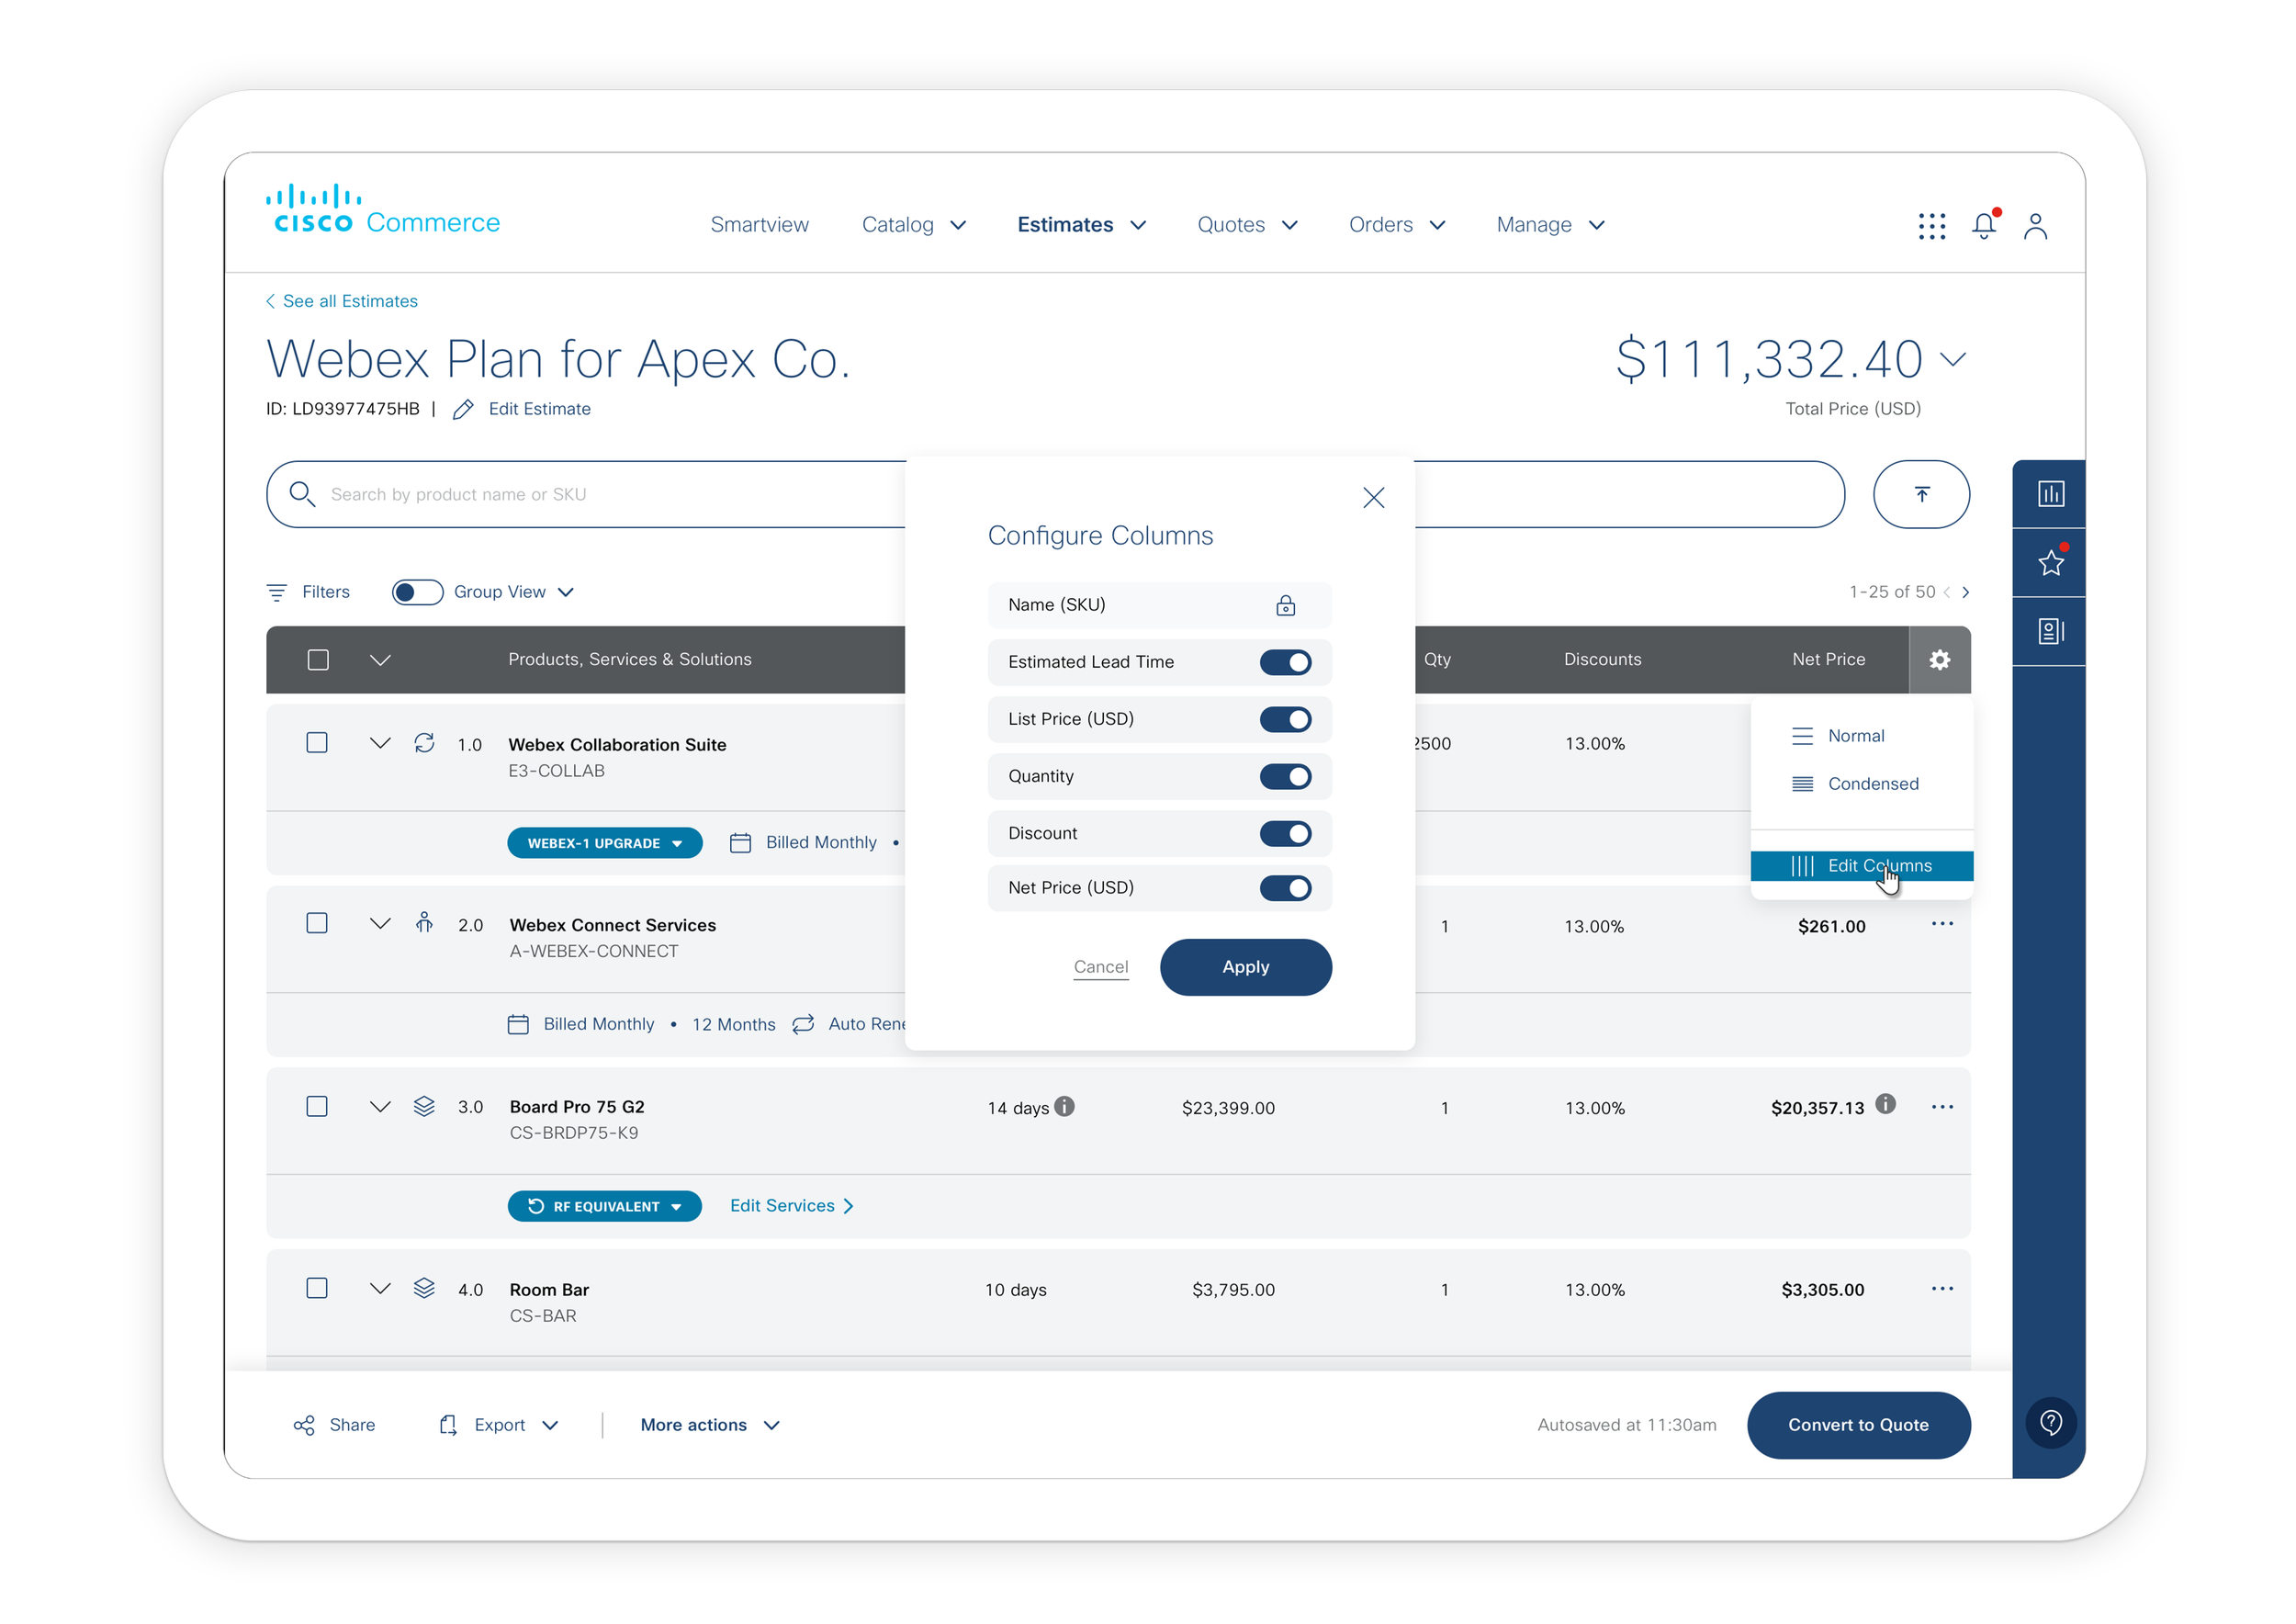The image size is (2296, 1624).
Task: Expand the total price chevron
Action: click(x=1952, y=359)
